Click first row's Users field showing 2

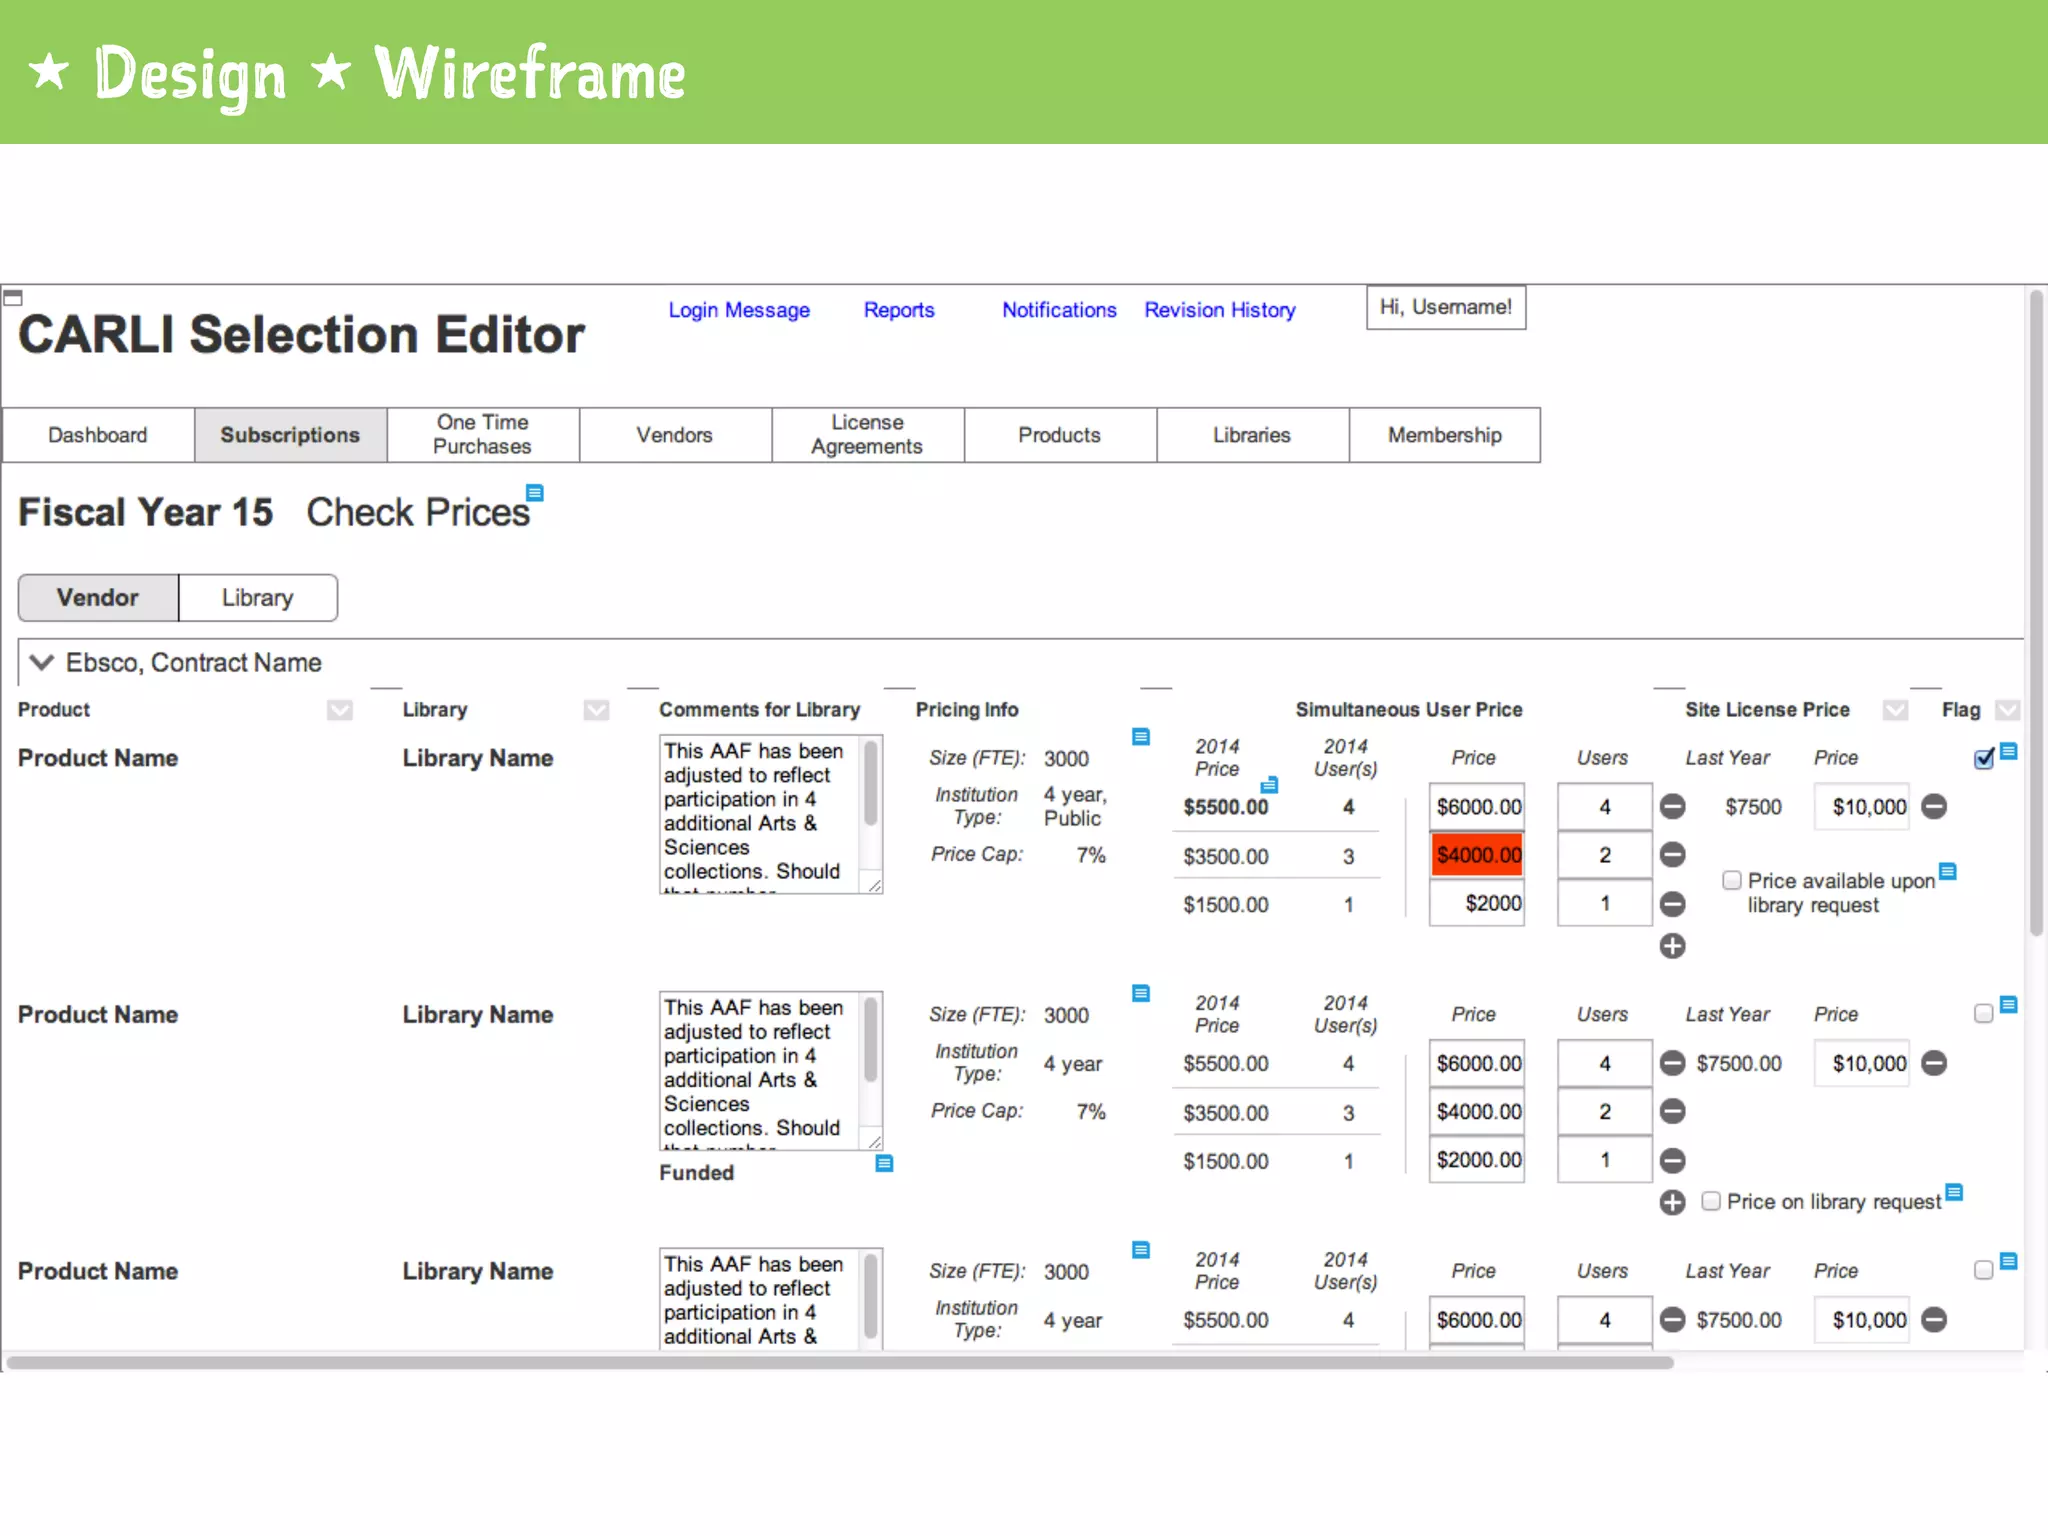coord(1604,855)
